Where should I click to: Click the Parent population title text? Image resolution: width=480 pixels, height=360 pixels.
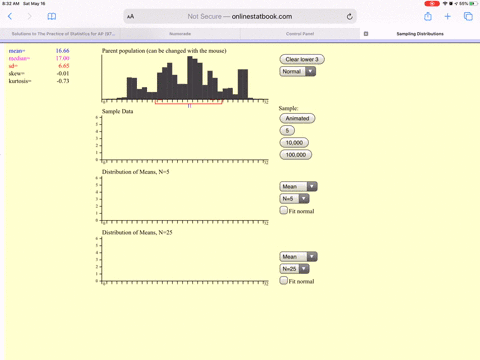[x=164, y=51]
